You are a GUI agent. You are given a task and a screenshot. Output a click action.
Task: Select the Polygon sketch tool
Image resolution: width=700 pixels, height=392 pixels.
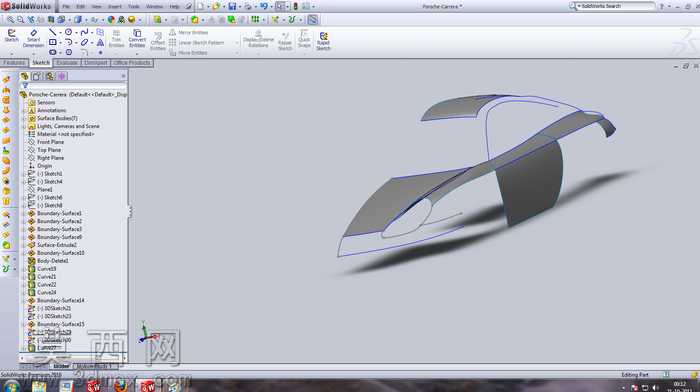click(x=68, y=52)
